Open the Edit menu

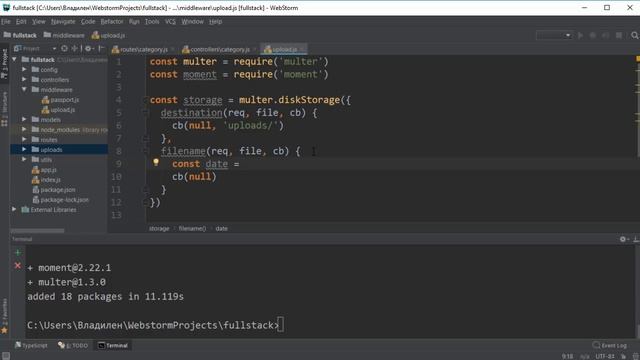[x=21, y=22]
